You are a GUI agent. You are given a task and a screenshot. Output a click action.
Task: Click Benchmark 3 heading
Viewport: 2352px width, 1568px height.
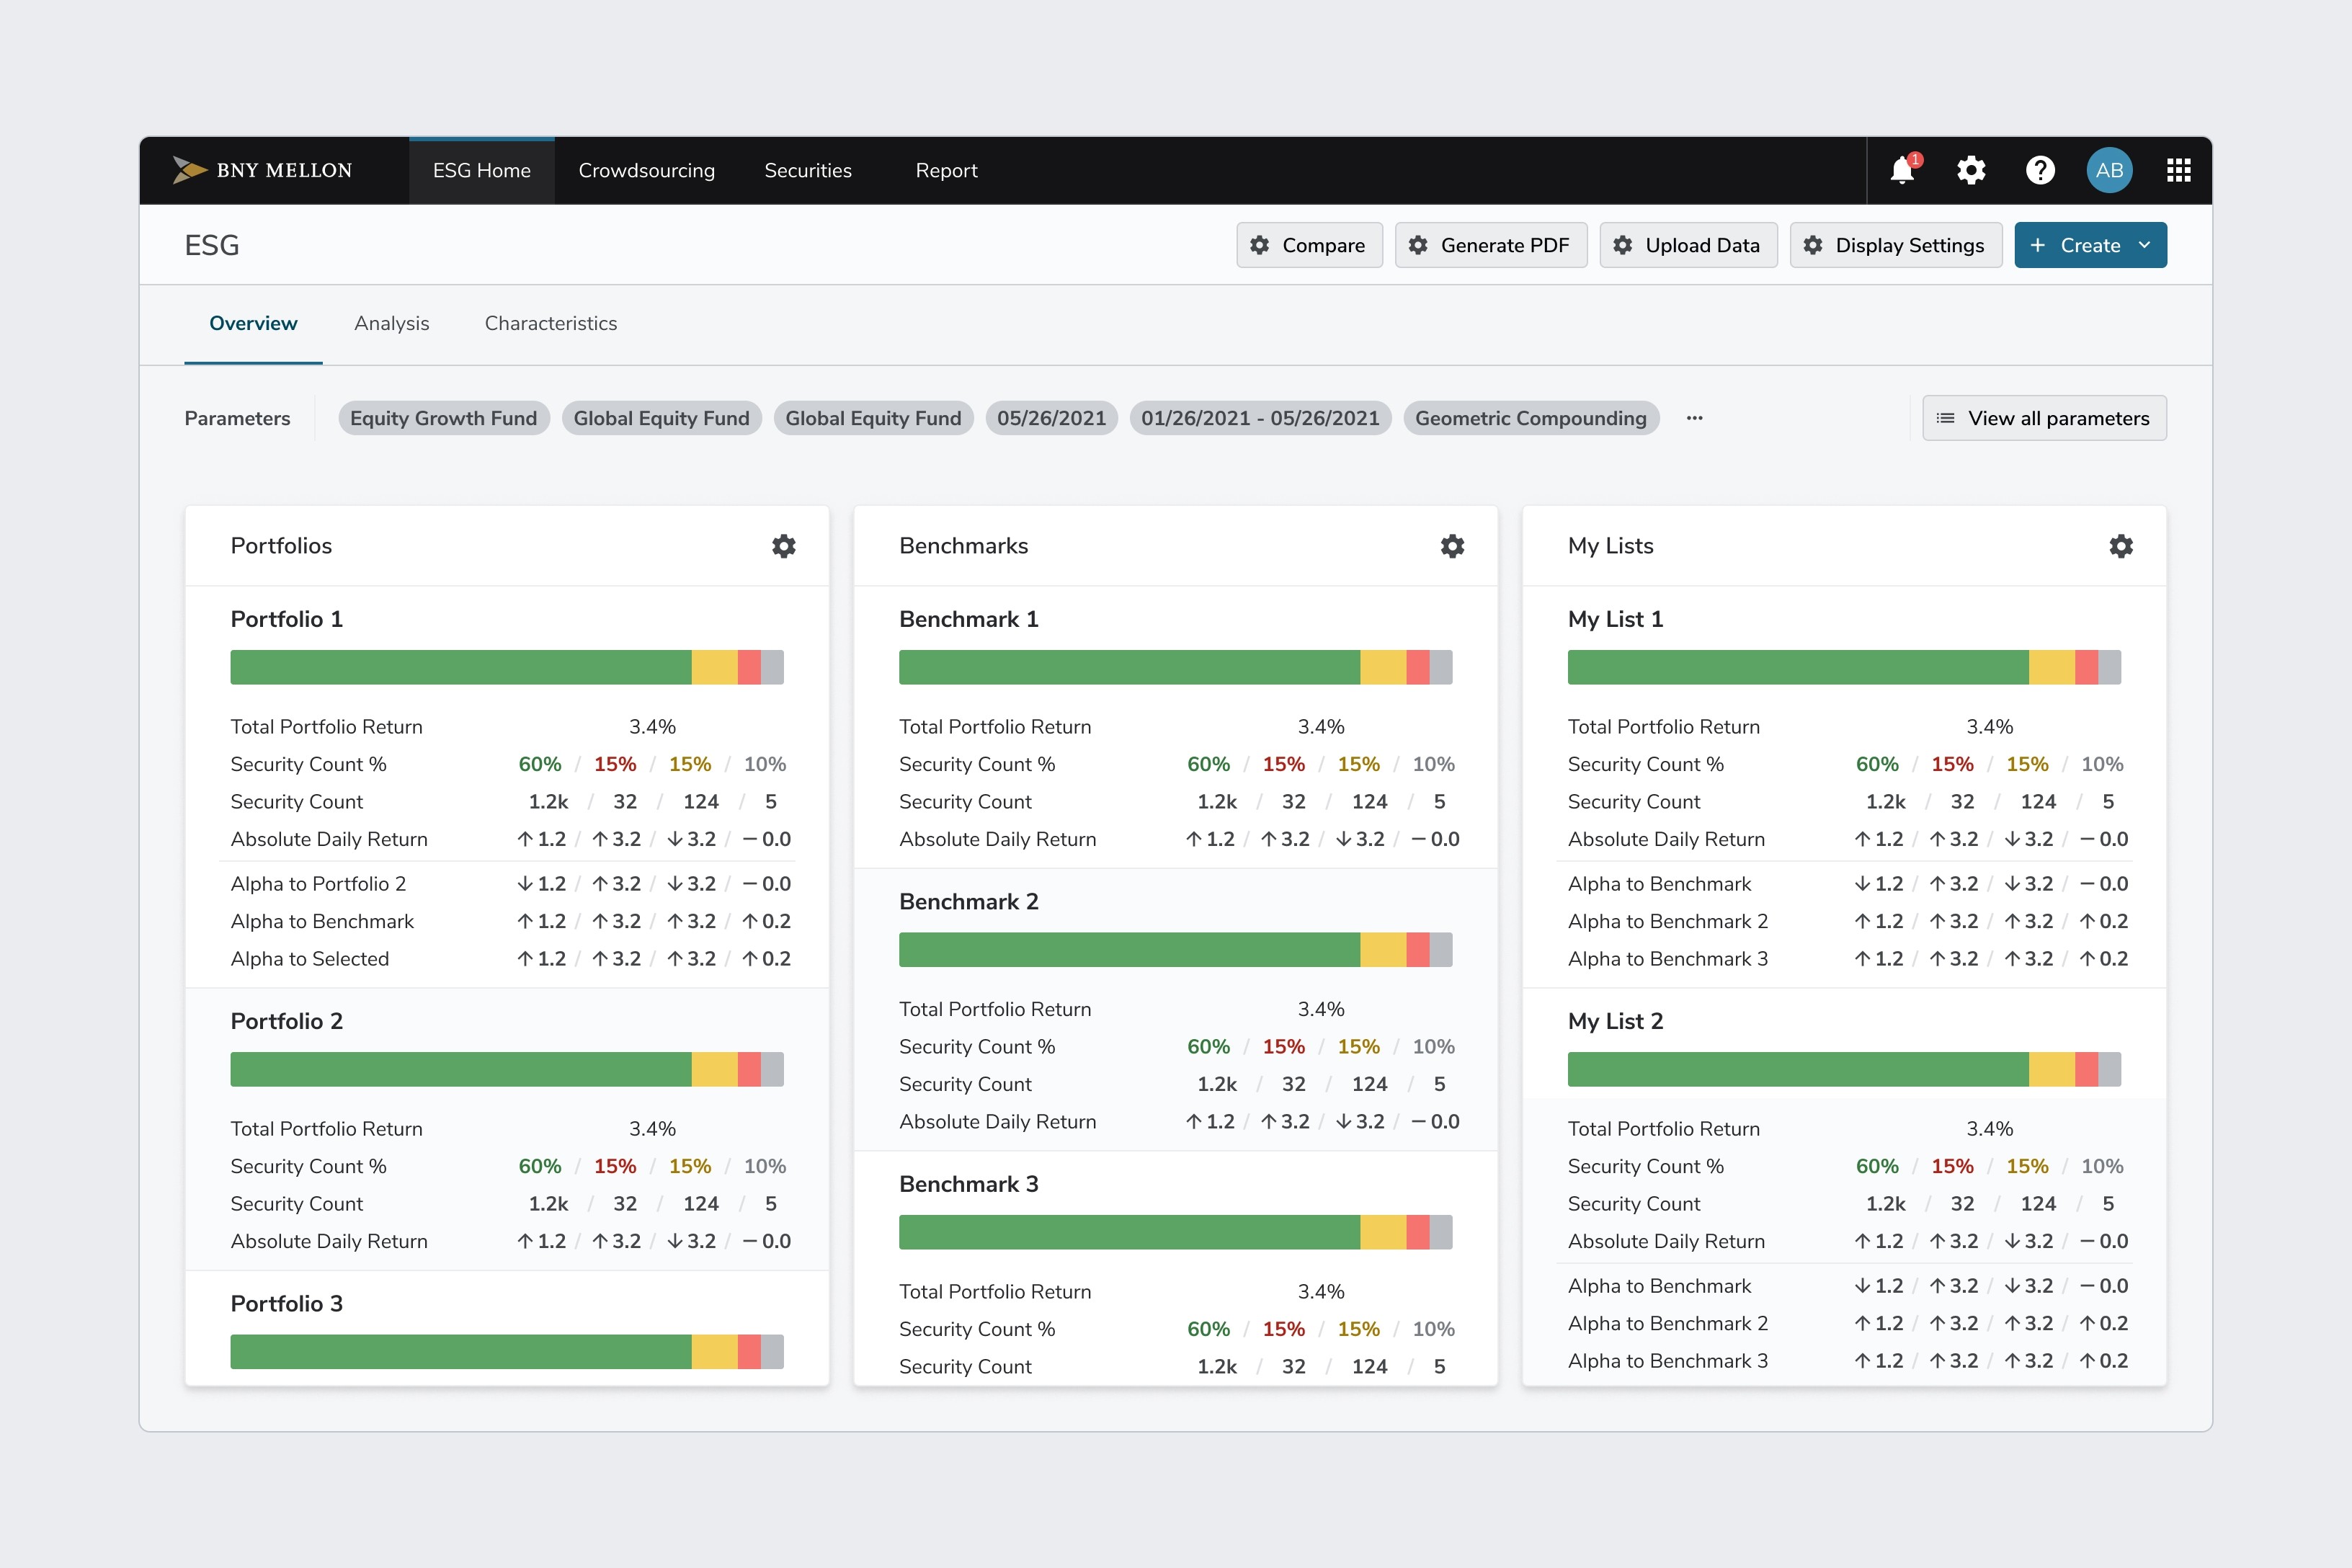[968, 1184]
